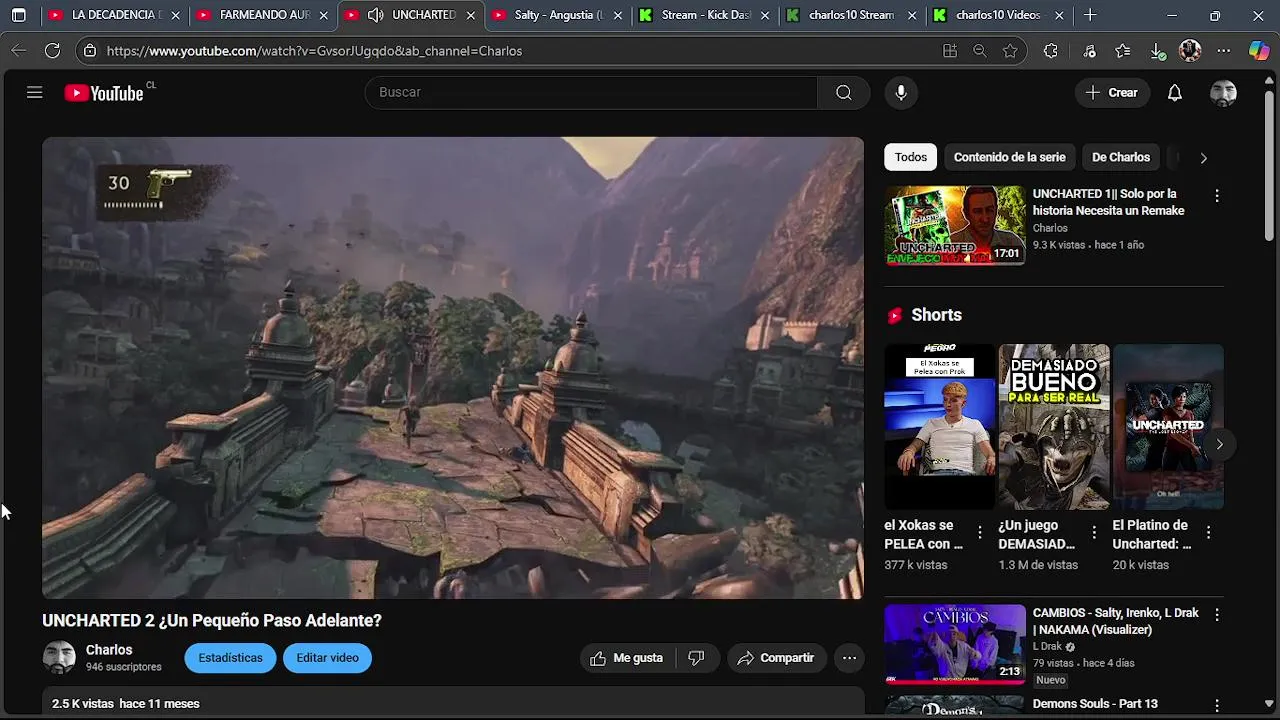Image resolution: width=1280 pixels, height=720 pixels.
Task: View site information lock icon
Action: tap(90, 51)
